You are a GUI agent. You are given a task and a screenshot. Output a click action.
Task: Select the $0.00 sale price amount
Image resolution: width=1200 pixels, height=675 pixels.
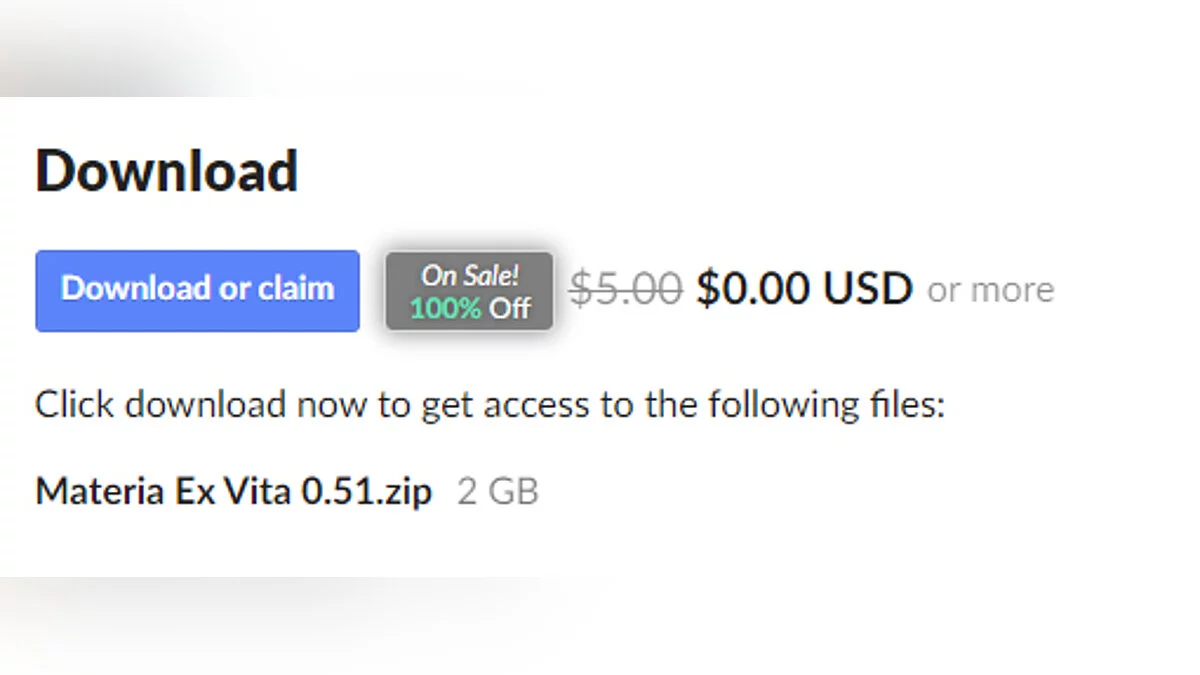754,289
